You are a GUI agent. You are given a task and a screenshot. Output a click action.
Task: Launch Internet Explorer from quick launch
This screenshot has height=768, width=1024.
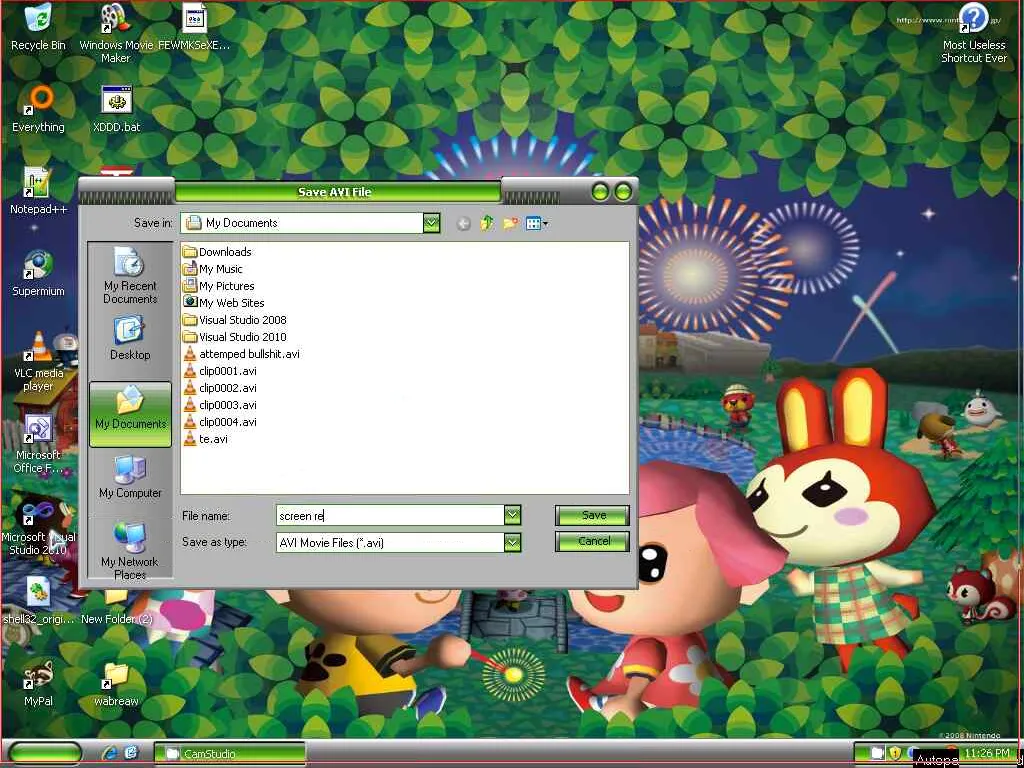coord(109,753)
